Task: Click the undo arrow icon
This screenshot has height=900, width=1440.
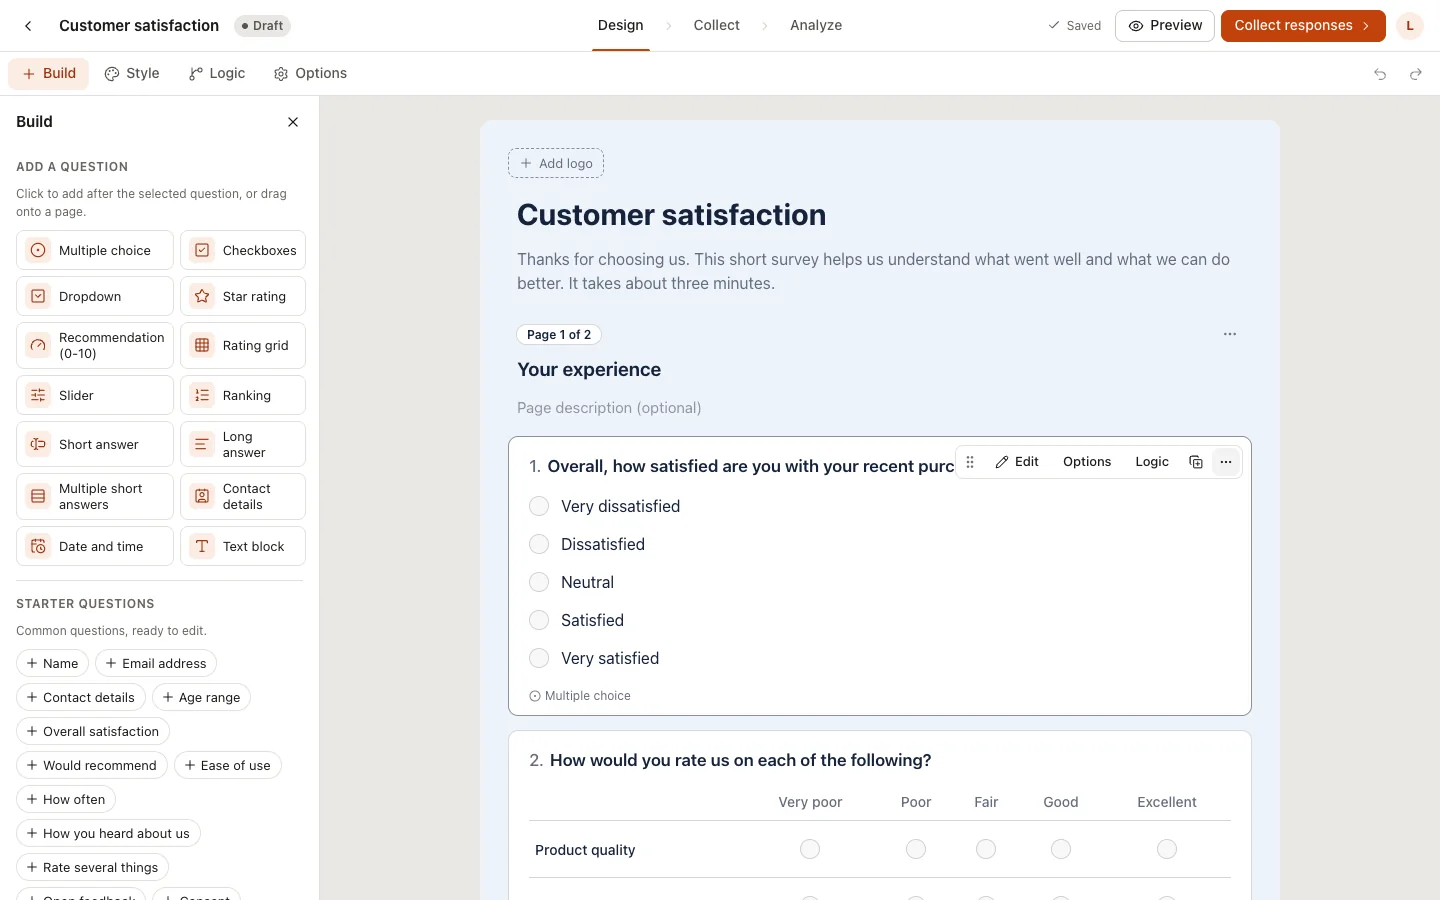Action: point(1380,74)
